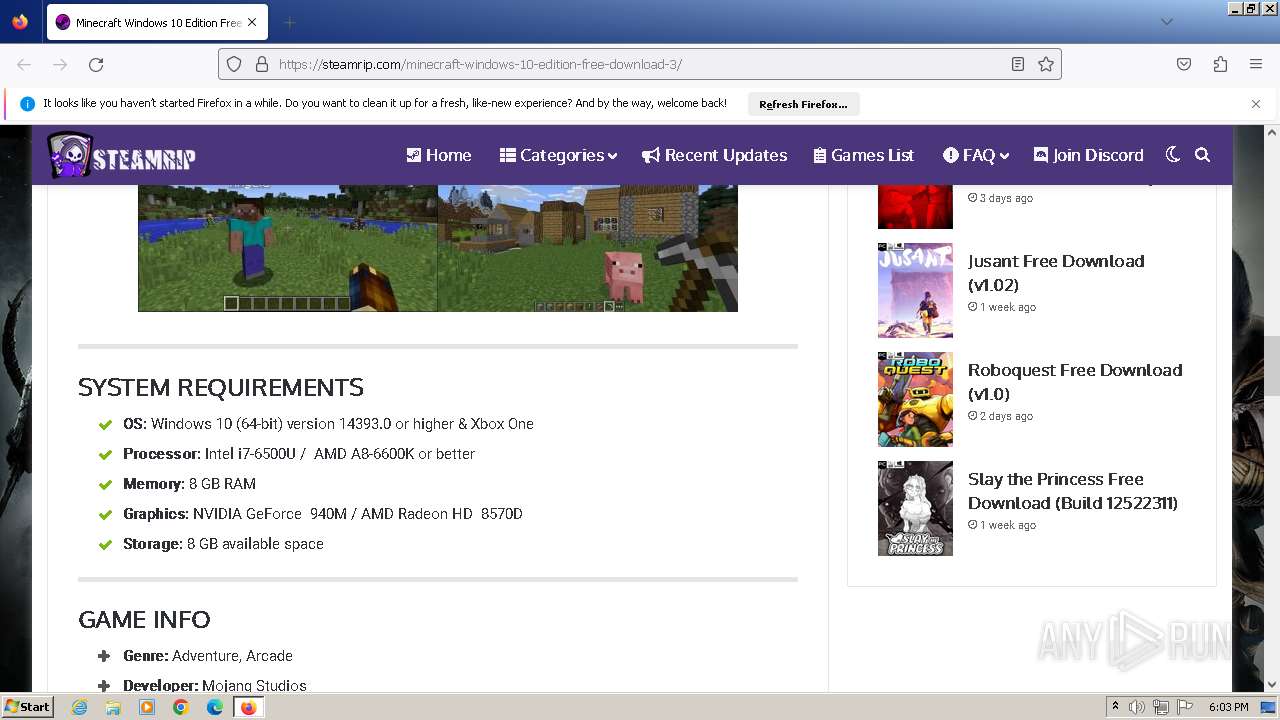Screen dimensions: 1280x720
Task: Click the Roboquest game thumbnail
Action: click(915, 399)
